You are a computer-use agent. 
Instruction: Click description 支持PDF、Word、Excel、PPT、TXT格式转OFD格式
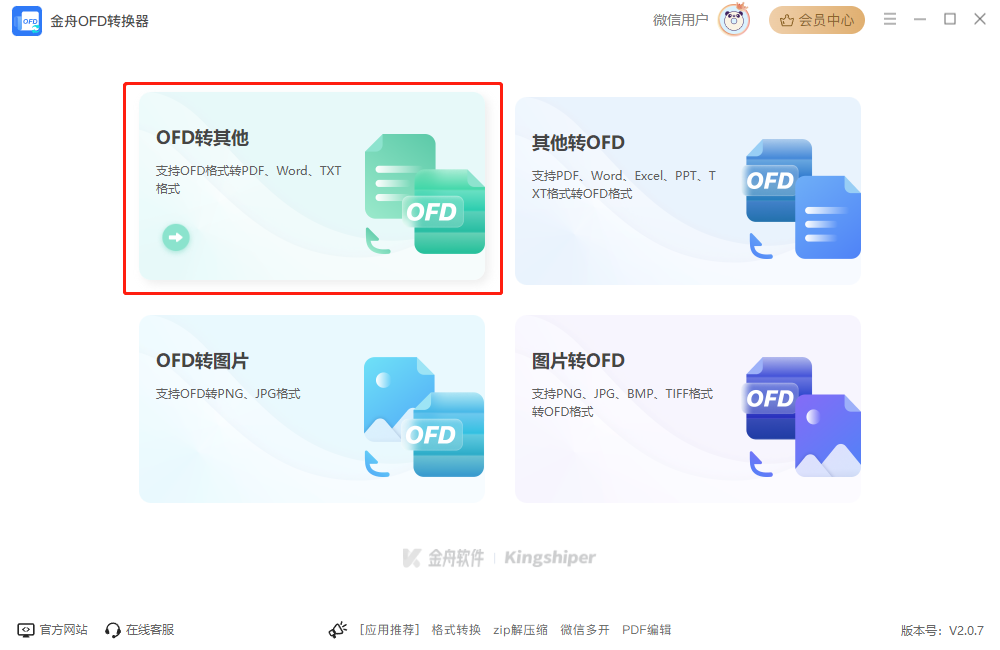point(624,184)
